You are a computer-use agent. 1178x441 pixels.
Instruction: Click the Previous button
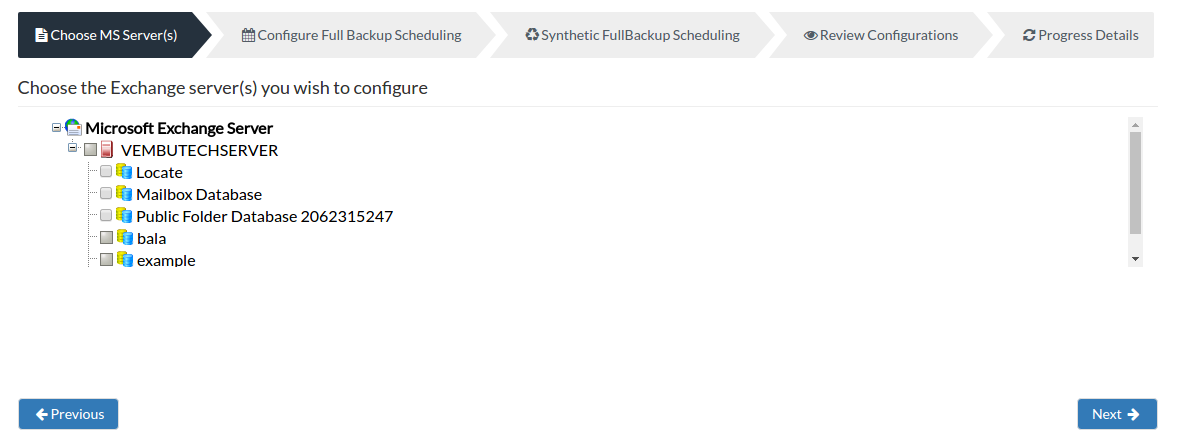(x=68, y=414)
